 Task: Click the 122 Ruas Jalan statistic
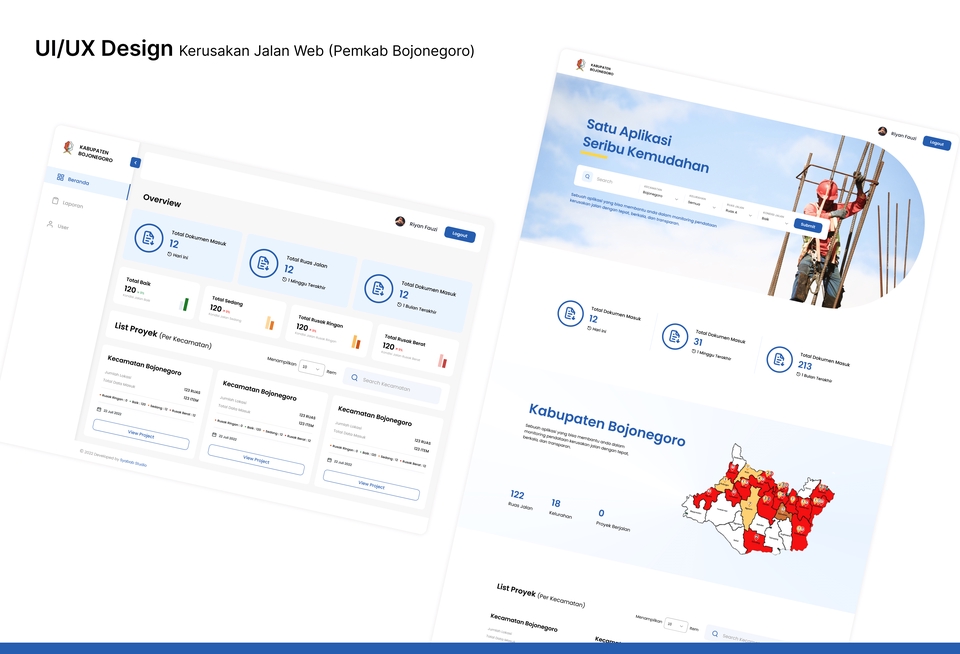coord(518,499)
